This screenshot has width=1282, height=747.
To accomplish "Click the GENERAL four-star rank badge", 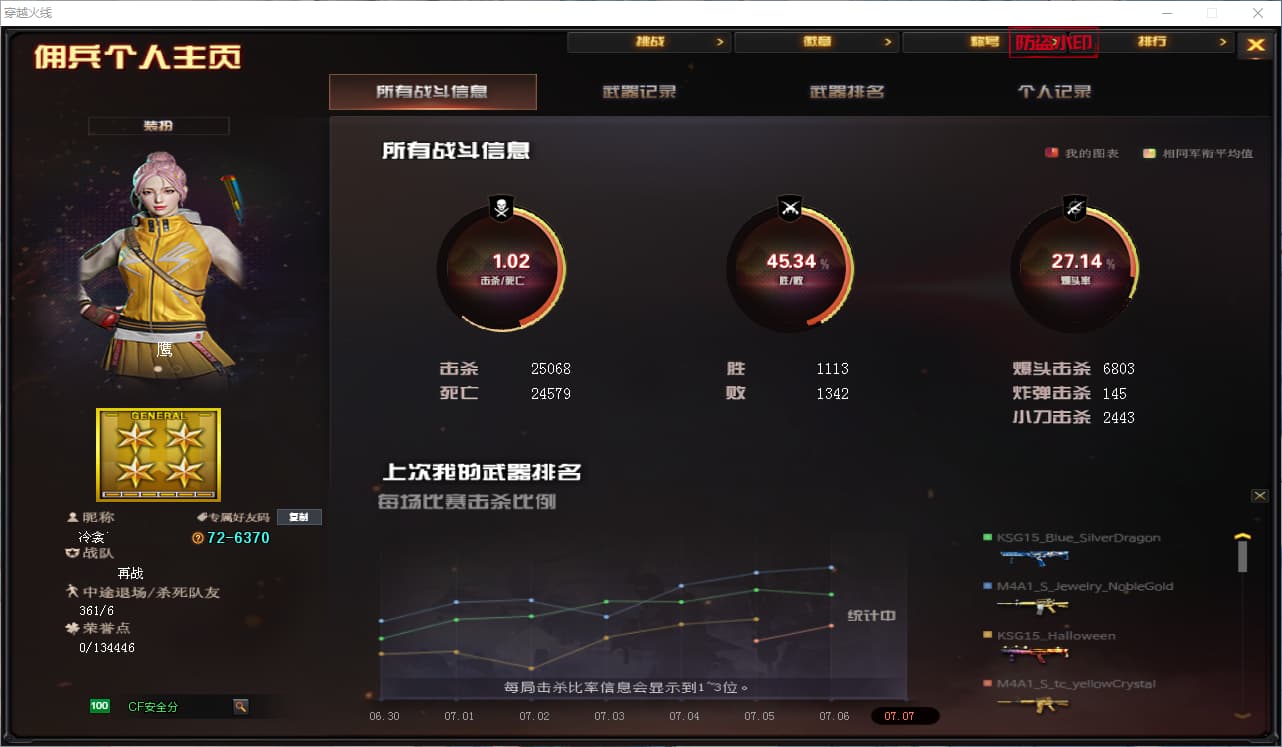I will pyautogui.click(x=158, y=455).
